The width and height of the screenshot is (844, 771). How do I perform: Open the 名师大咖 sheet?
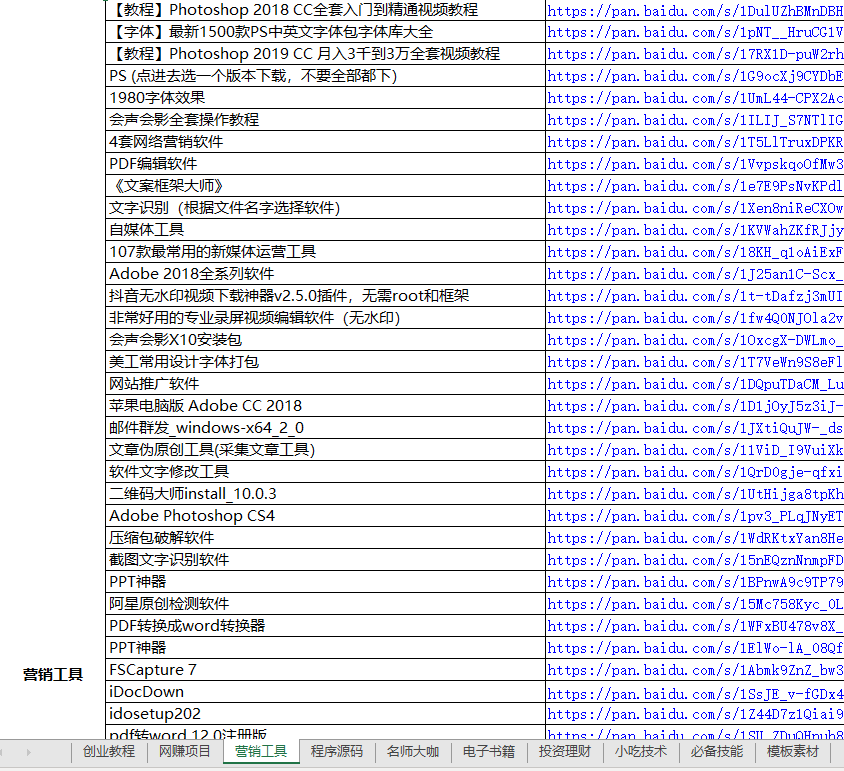coord(412,751)
